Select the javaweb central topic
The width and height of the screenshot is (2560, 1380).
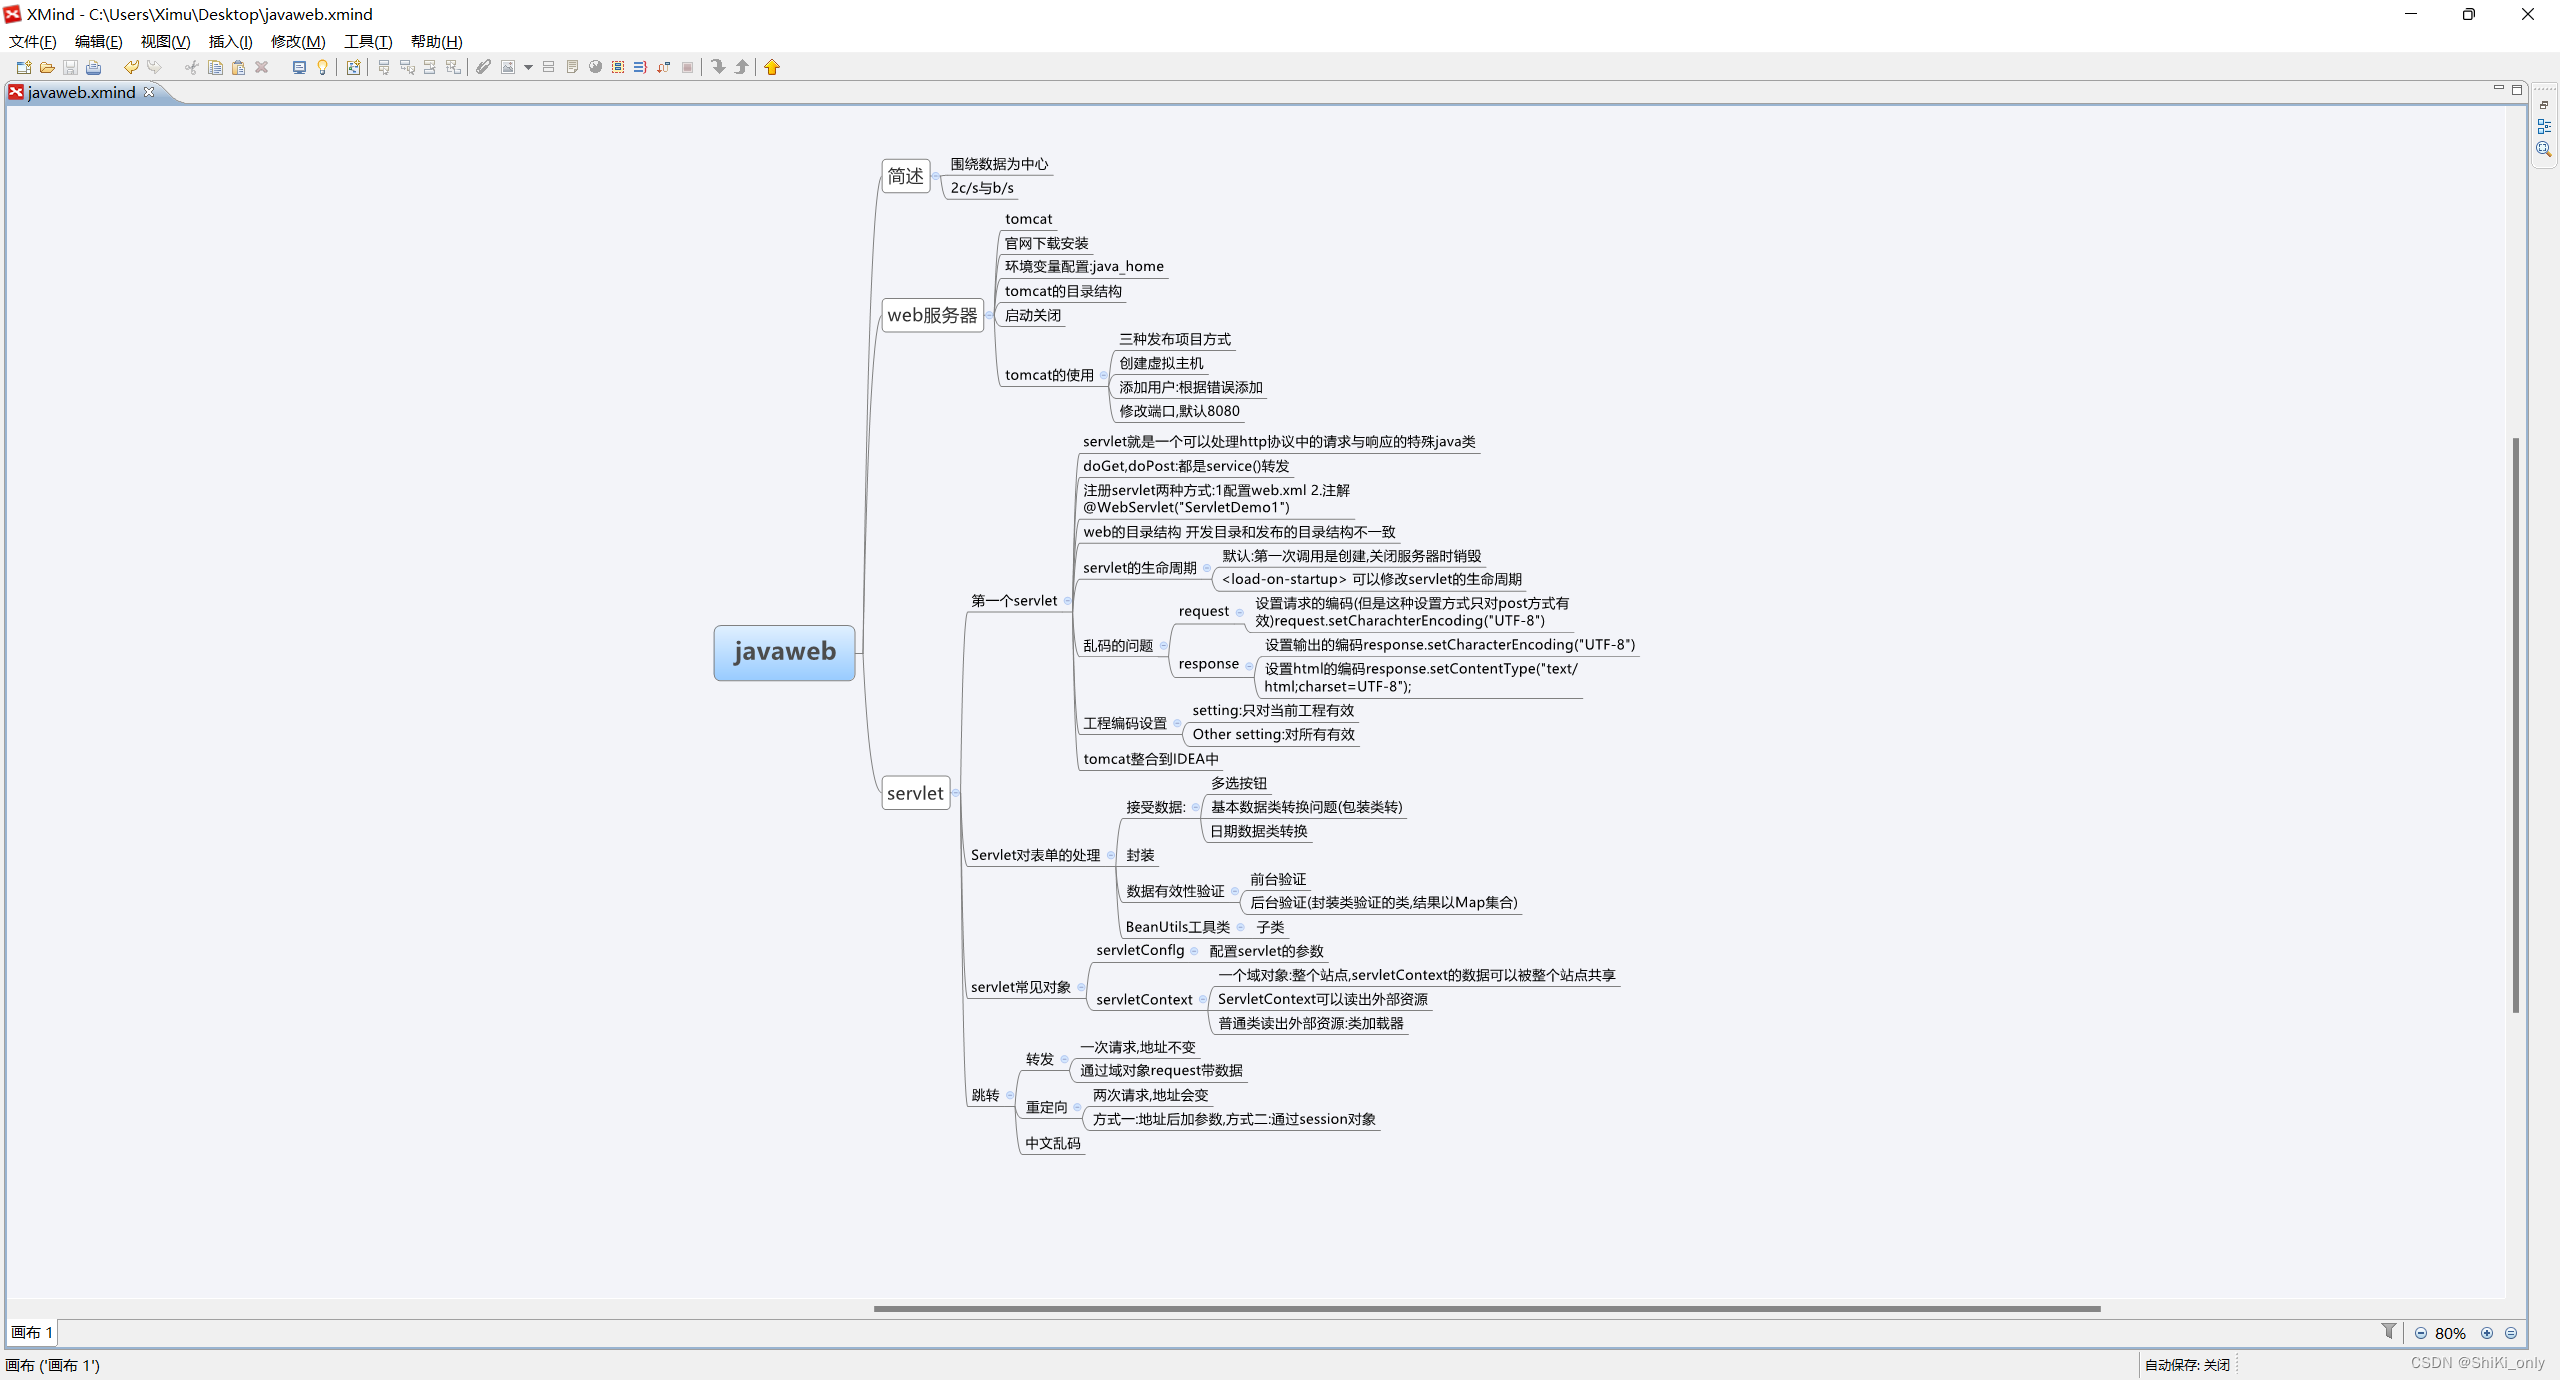[x=784, y=652]
